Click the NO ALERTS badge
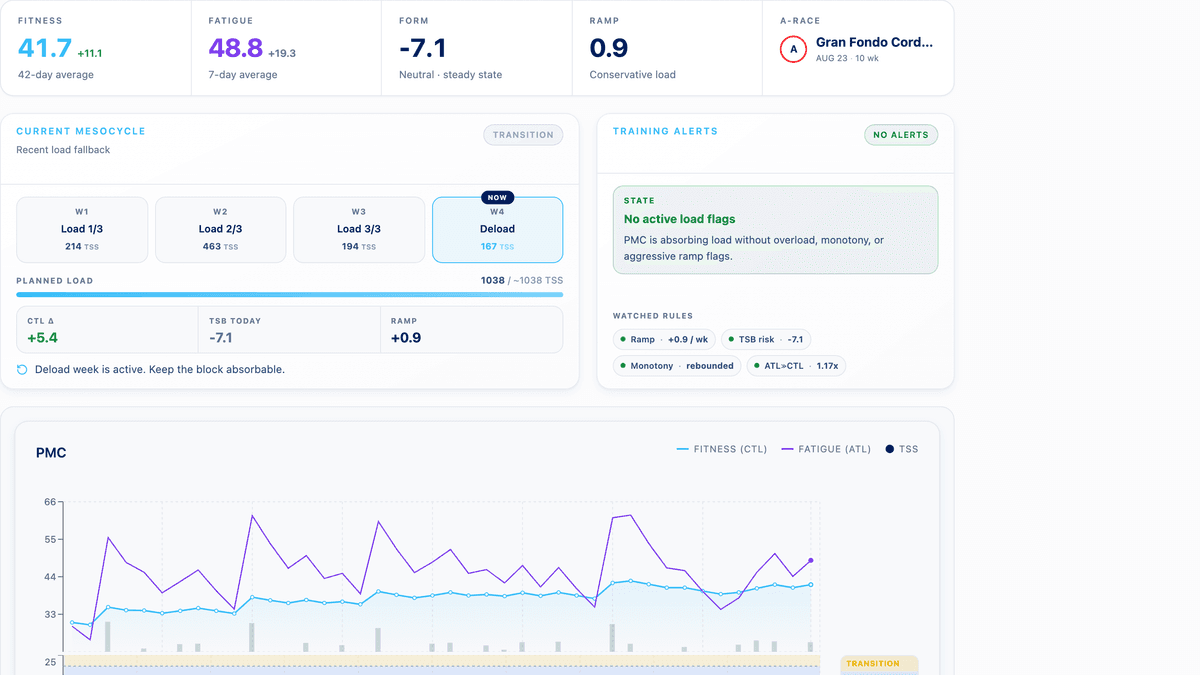 click(901, 135)
